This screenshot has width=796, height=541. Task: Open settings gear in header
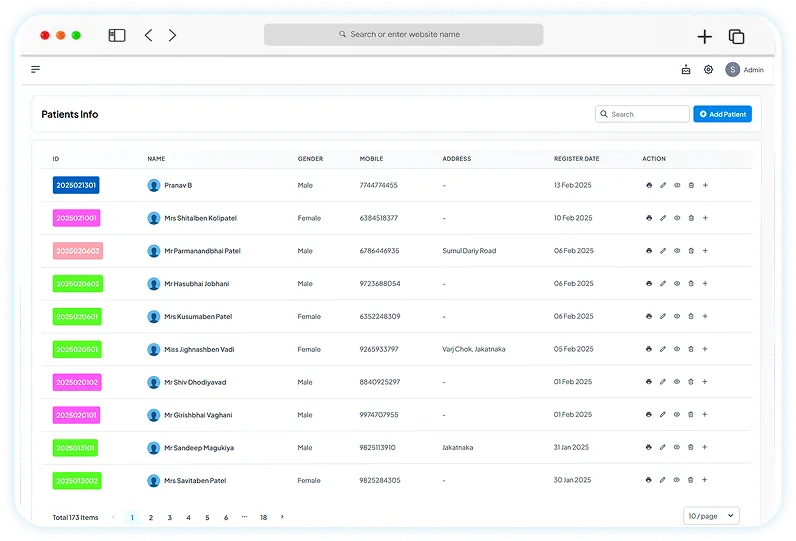[x=708, y=70]
